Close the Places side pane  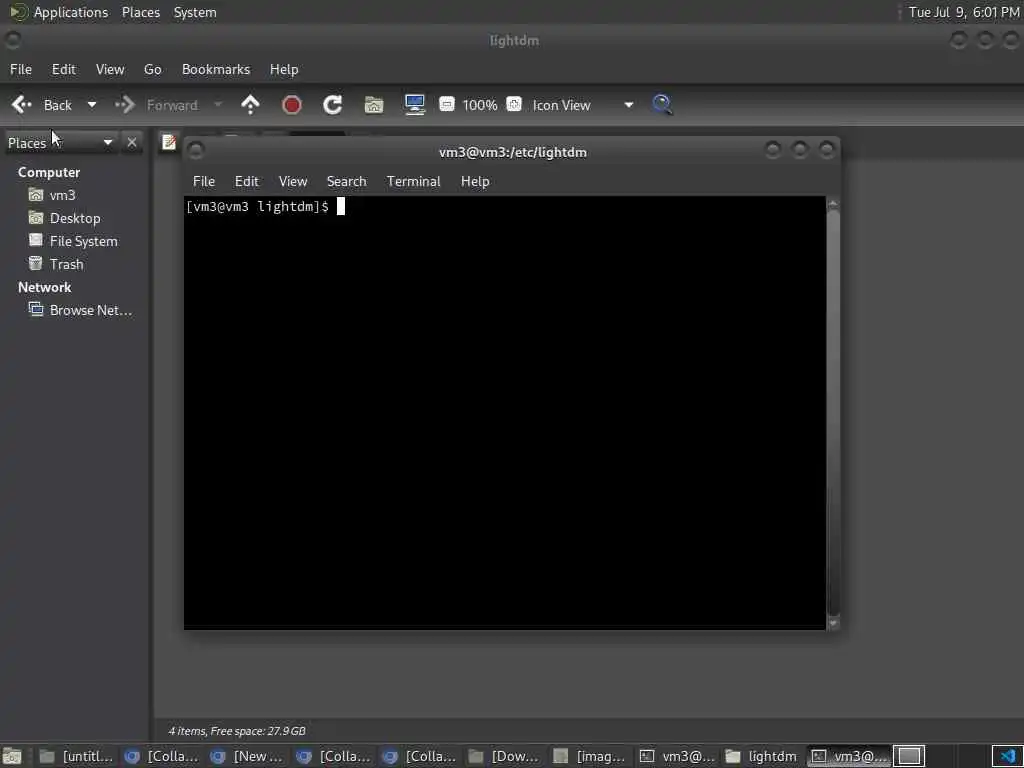point(132,142)
